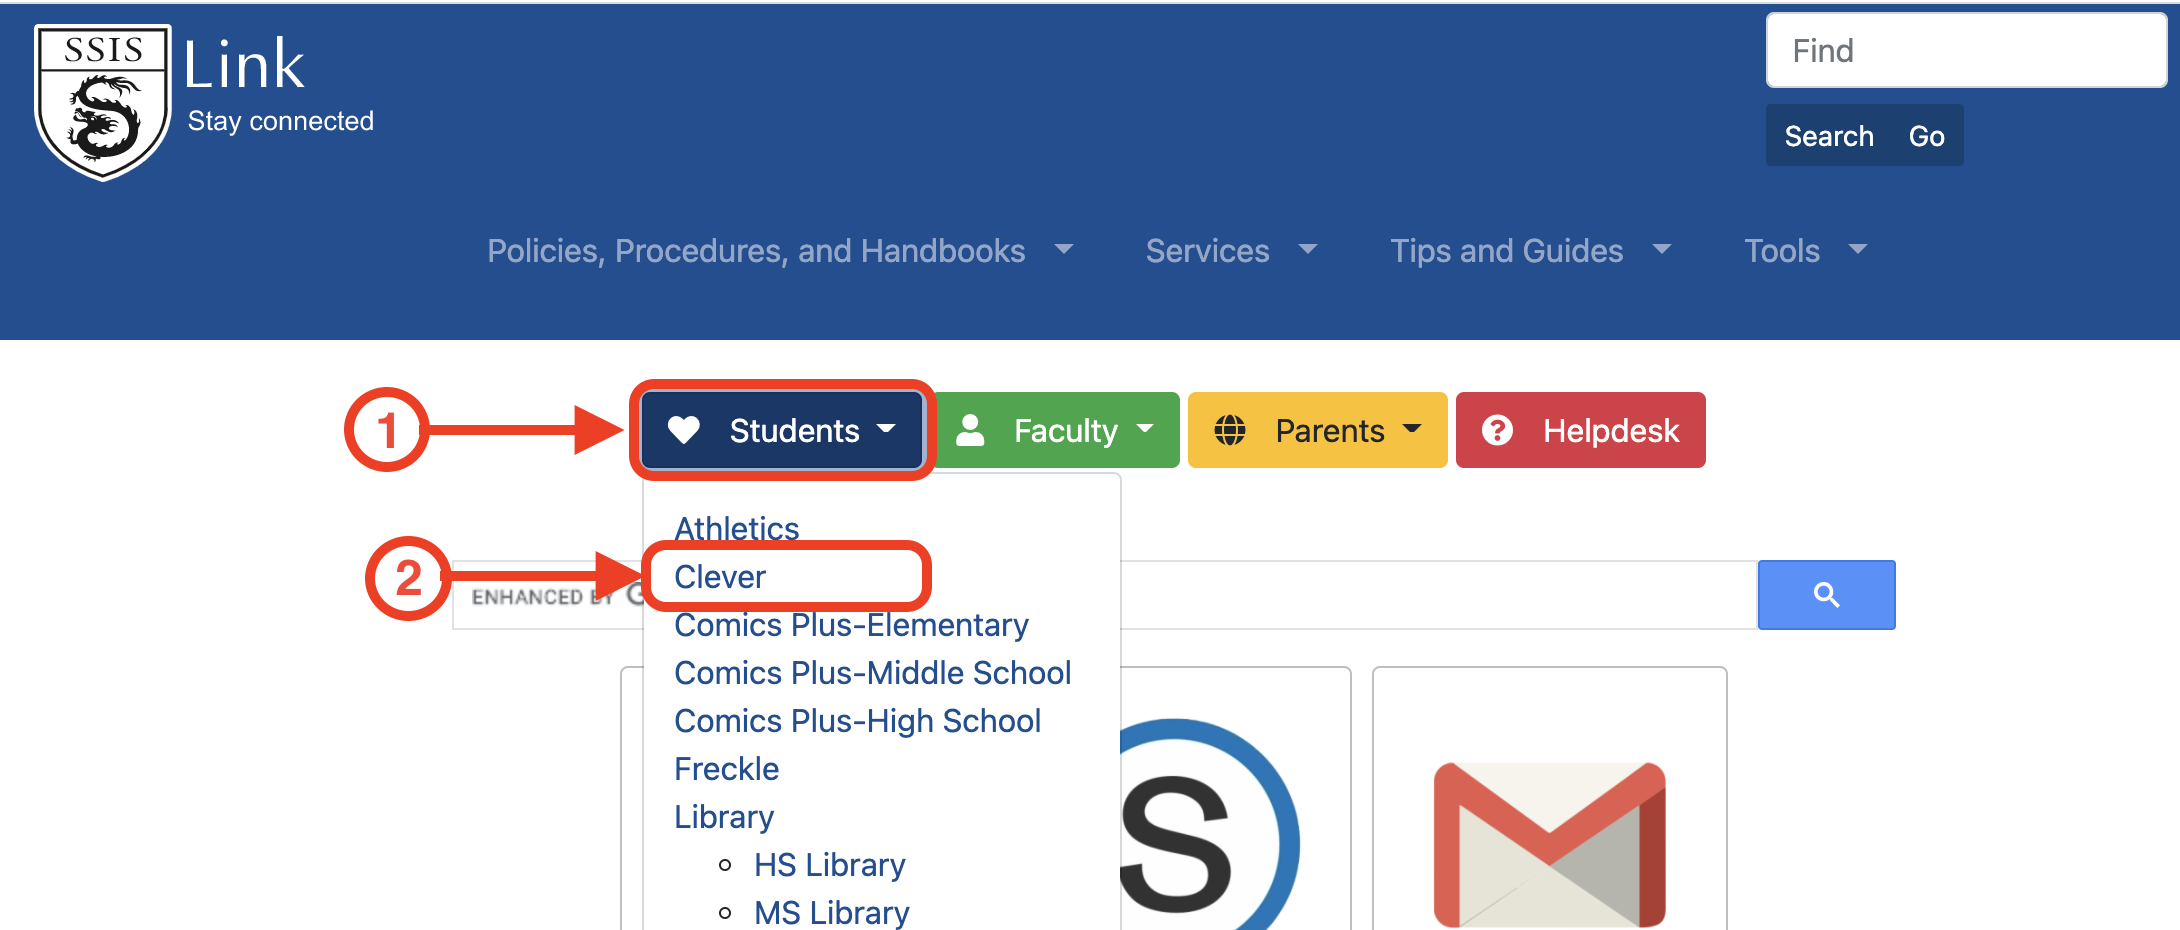2180x930 pixels.
Task: Choose Athletics in the Students menu
Action: tap(737, 528)
